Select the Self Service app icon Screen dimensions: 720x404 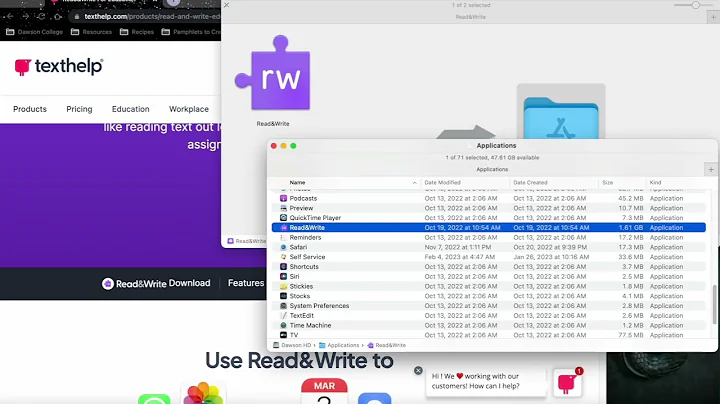click(283, 257)
